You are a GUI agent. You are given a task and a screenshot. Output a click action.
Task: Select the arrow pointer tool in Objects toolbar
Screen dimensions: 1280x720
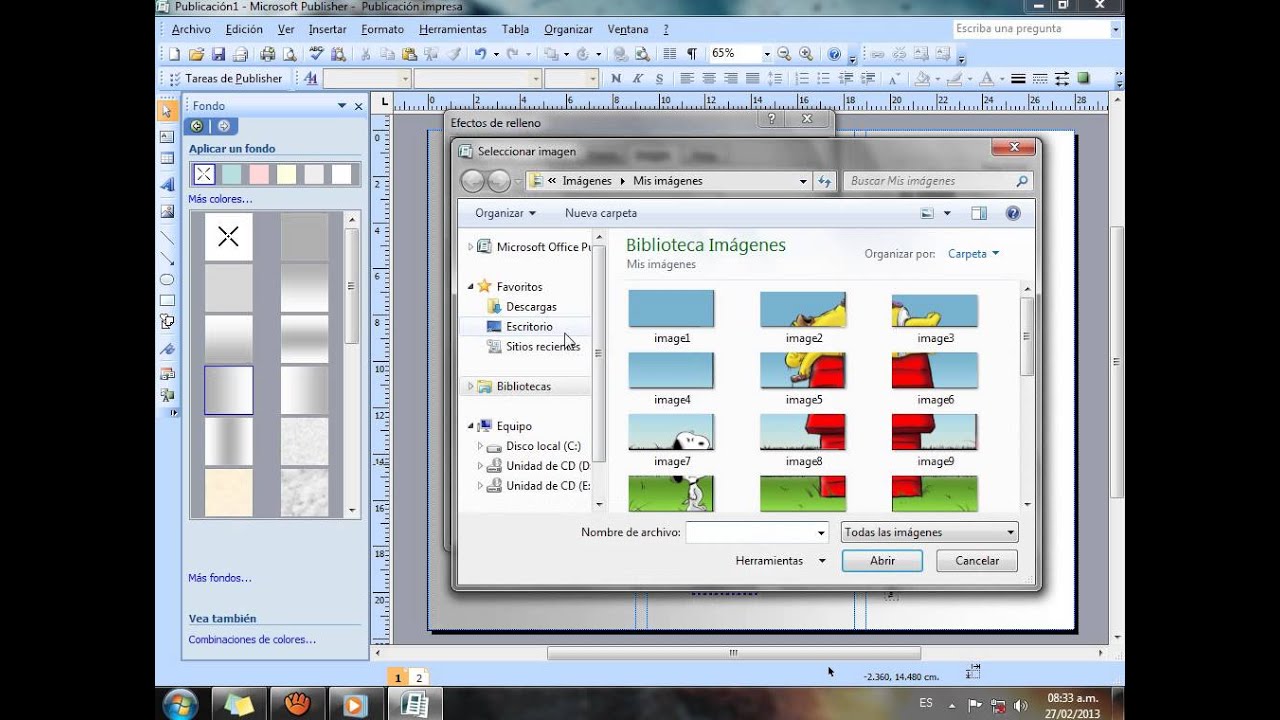pos(167,111)
